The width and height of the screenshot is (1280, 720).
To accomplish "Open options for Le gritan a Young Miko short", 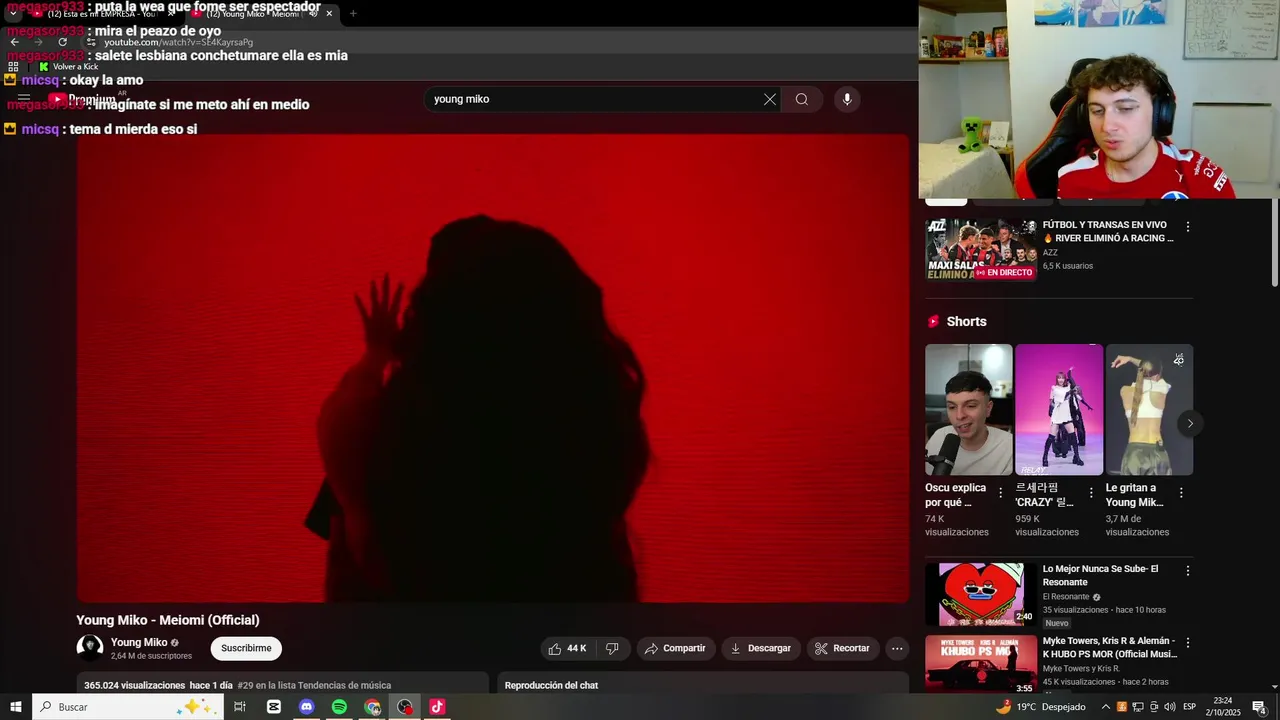I will pyautogui.click(x=1181, y=493).
